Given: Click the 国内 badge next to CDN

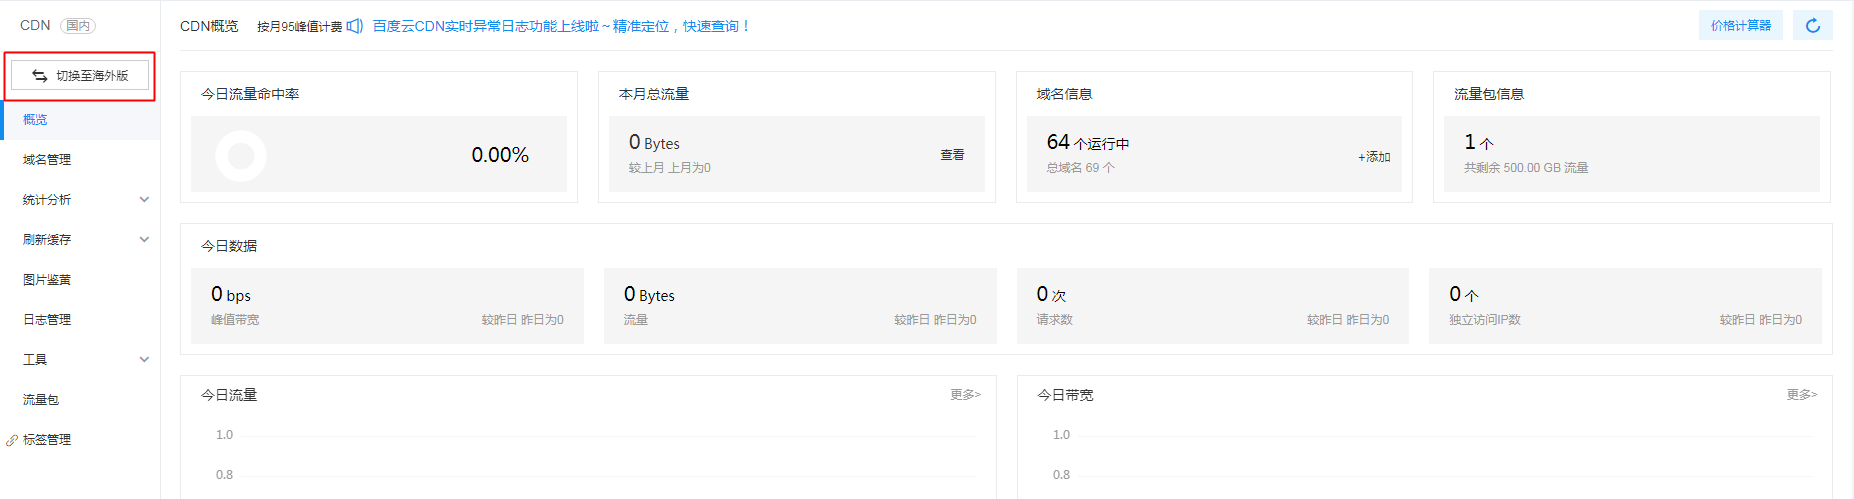Looking at the screenshot, I should click(x=78, y=26).
